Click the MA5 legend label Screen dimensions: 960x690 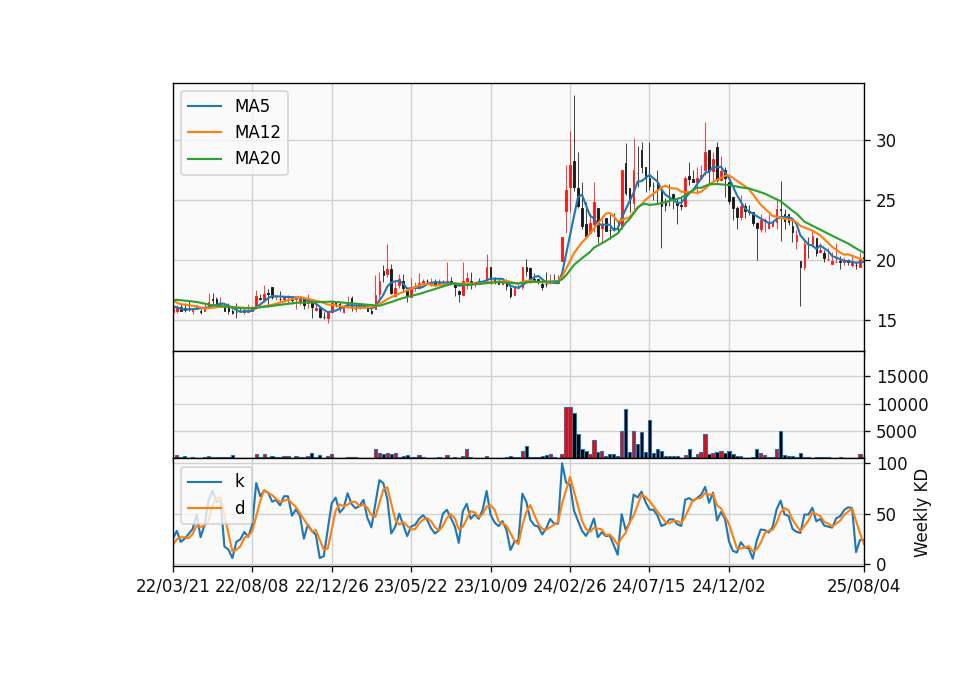point(252,106)
